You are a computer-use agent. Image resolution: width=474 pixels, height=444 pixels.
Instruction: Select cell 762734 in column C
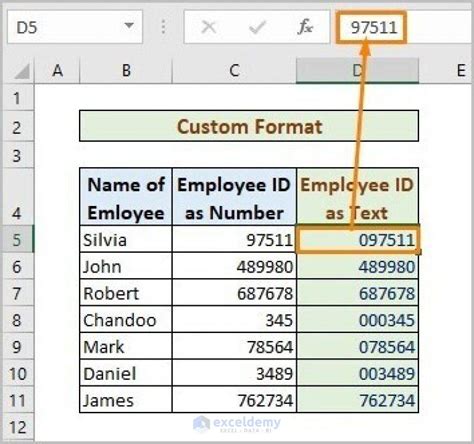click(234, 400)
